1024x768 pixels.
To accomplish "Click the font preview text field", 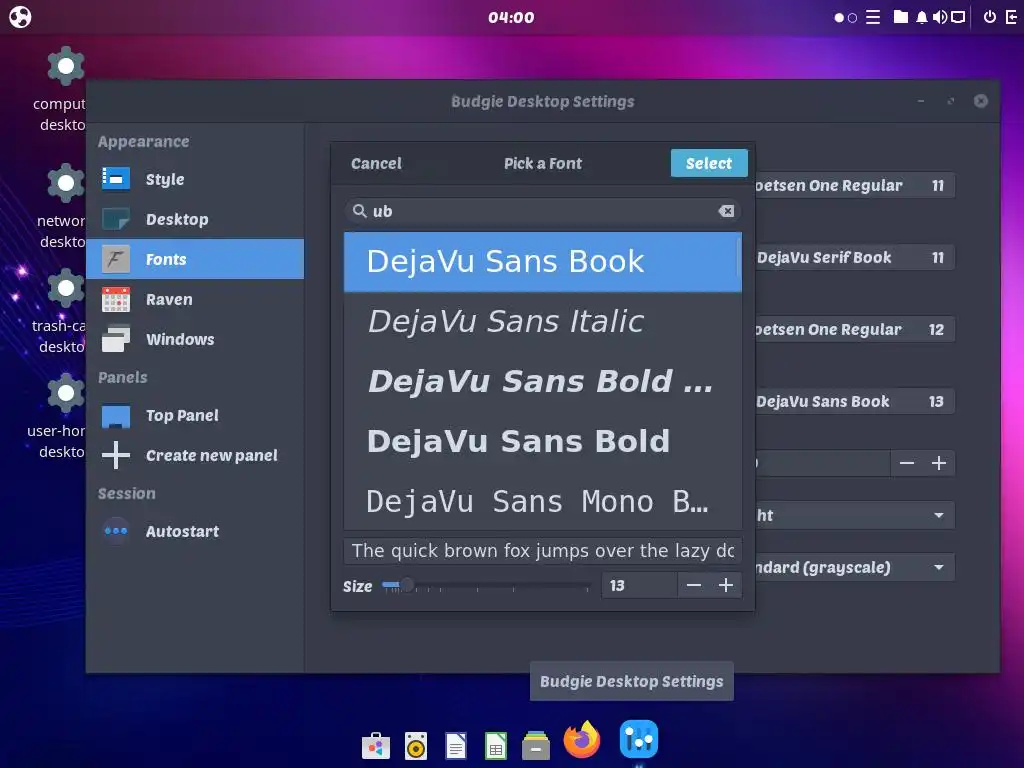I will tap(543, 551).
